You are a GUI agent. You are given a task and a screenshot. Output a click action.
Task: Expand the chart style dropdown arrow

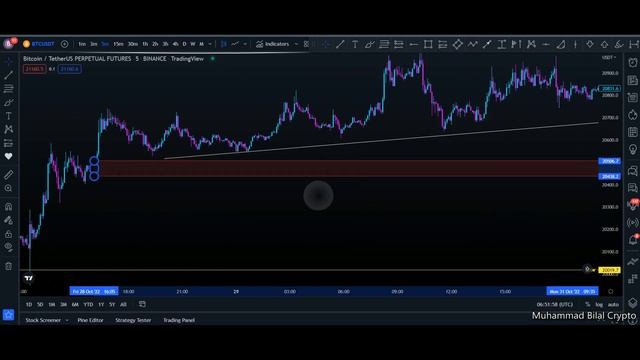coord(245,44)
